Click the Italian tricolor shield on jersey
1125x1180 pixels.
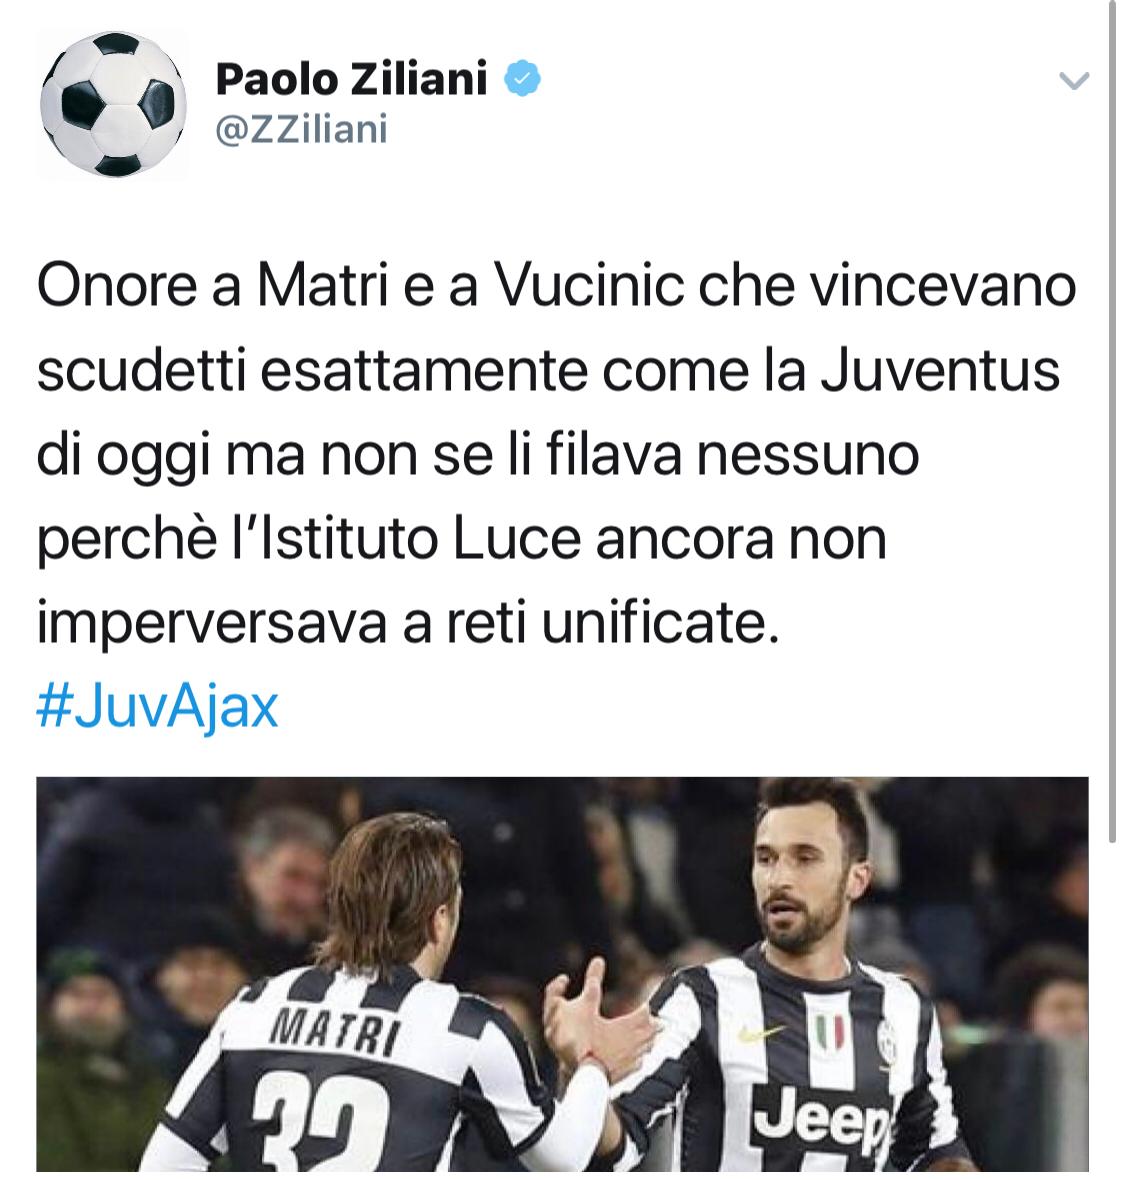coord(829,1031)
